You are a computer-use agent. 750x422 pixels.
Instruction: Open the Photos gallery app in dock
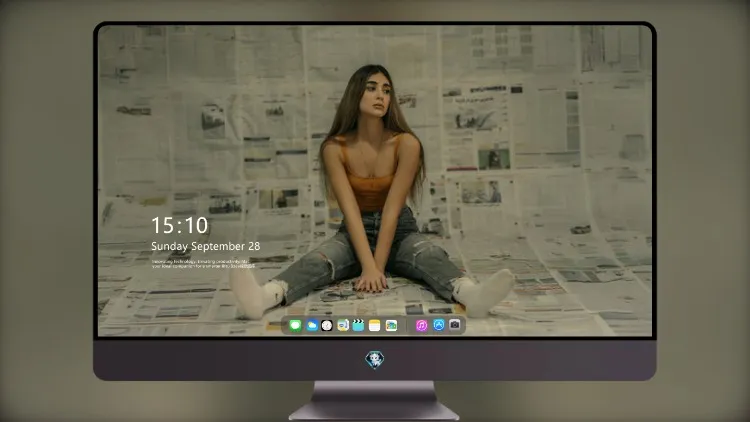(x=391, y=325)
